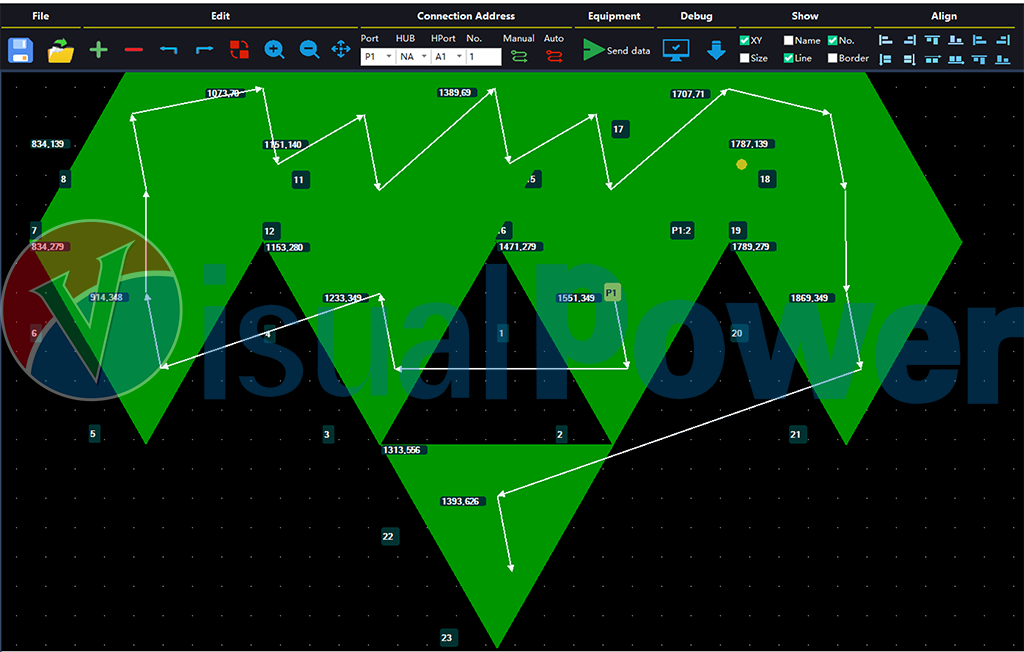Choose the red Auto connection icon

[554, 57]
